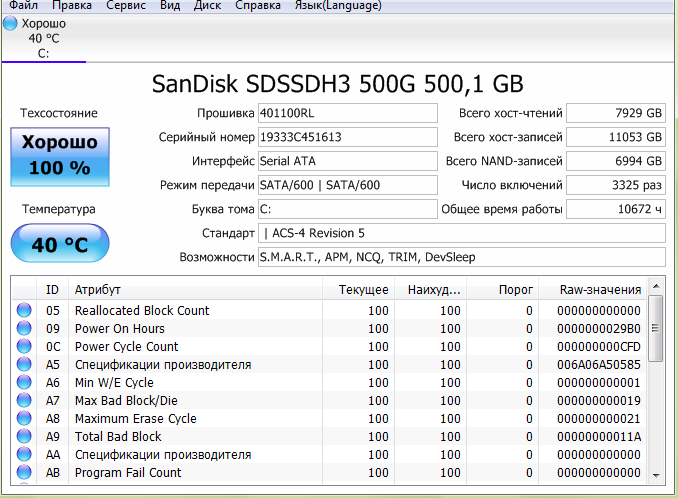Image resolution: width=678 pixels, height=498 pixels.
Task: Click the 40 °C temperature button
Action: [59, 244]
